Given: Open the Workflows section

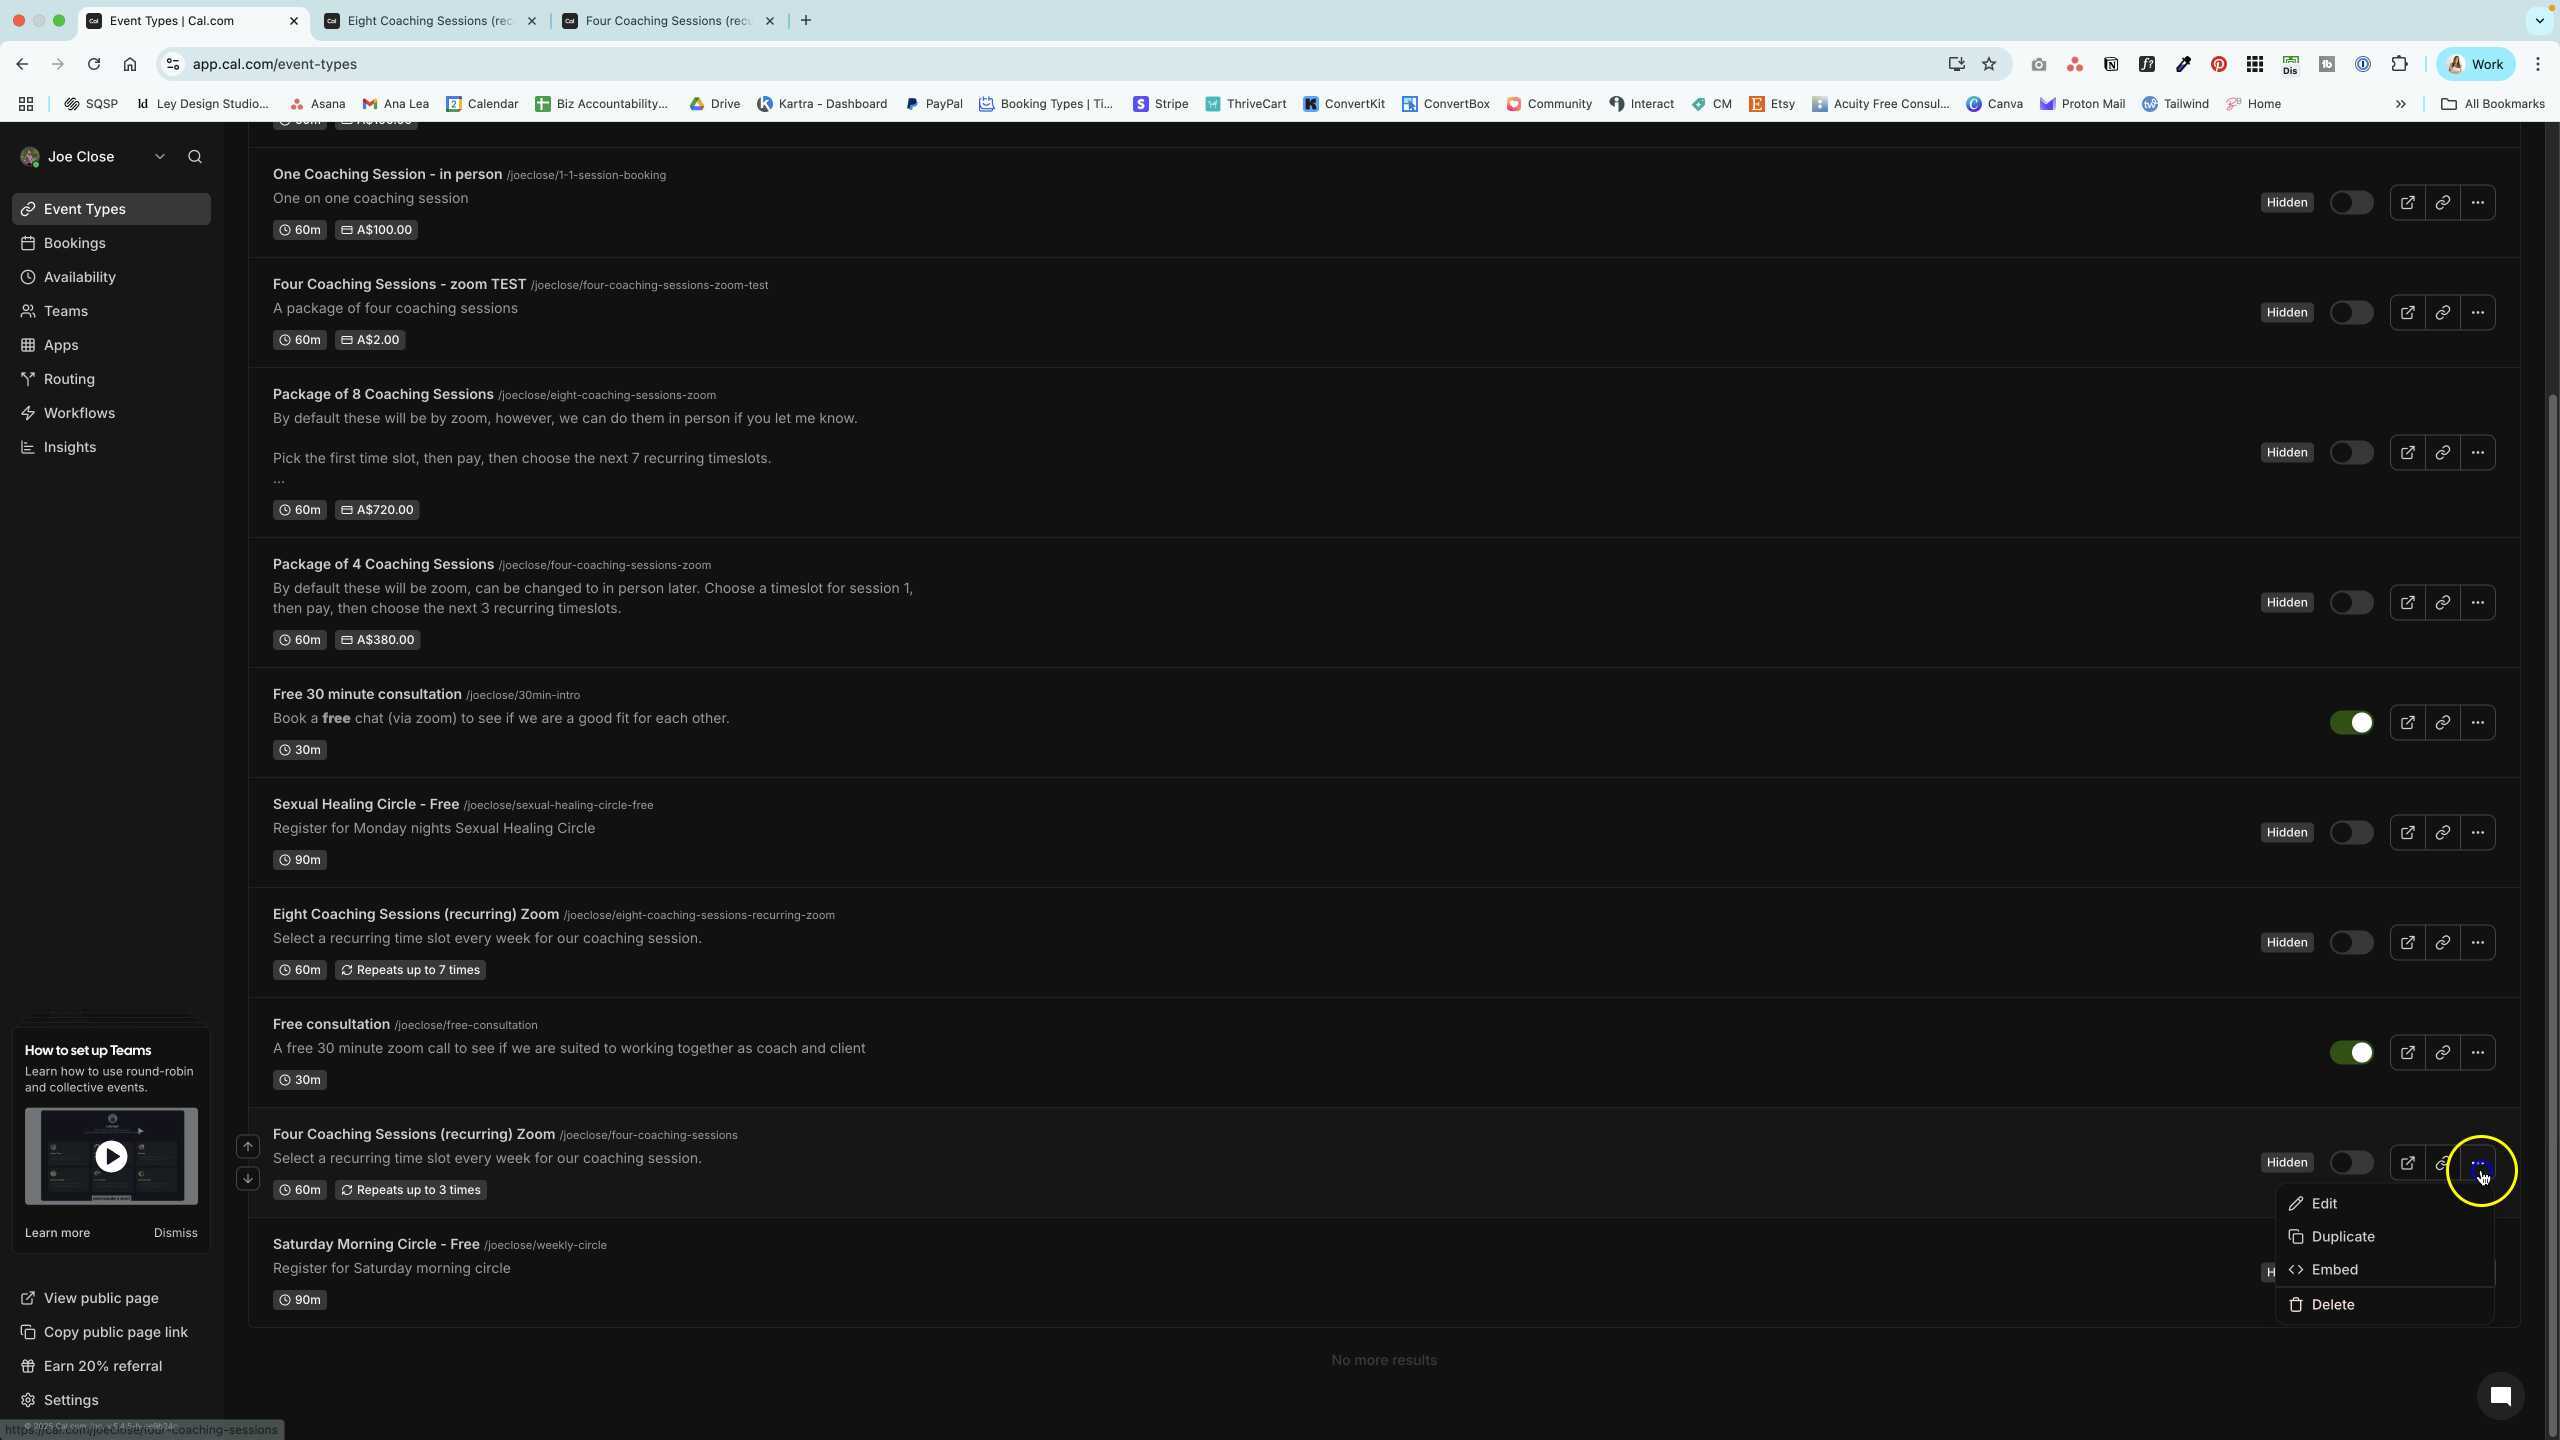Looking at the screenshot, I should 80,412.
